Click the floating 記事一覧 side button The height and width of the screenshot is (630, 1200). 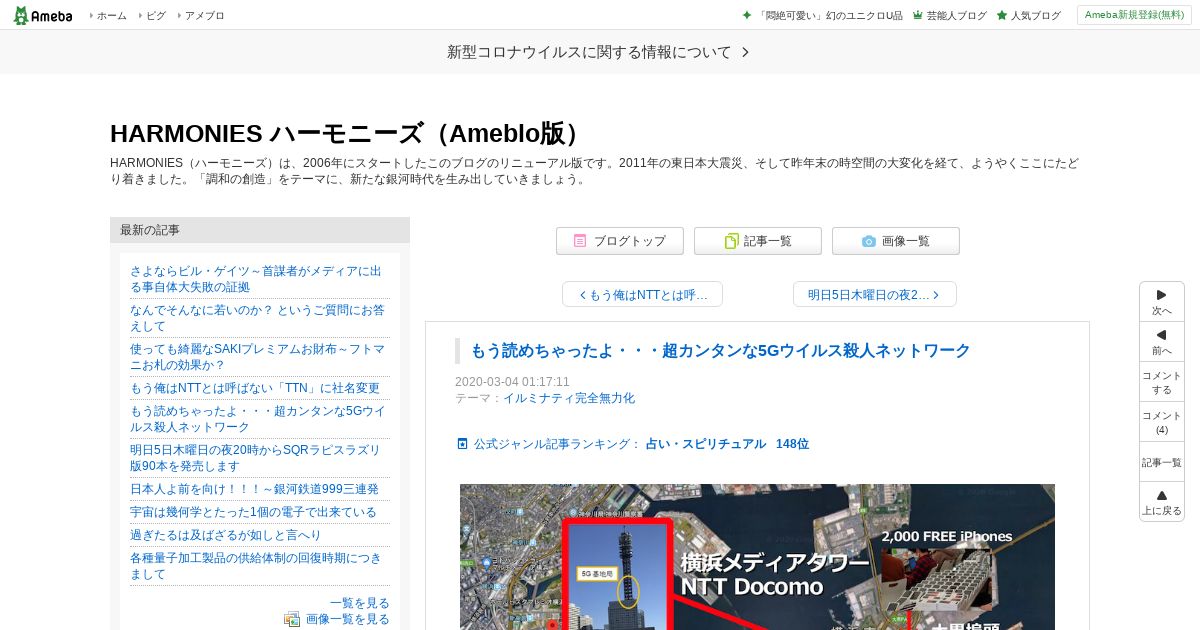[1162, 462]
